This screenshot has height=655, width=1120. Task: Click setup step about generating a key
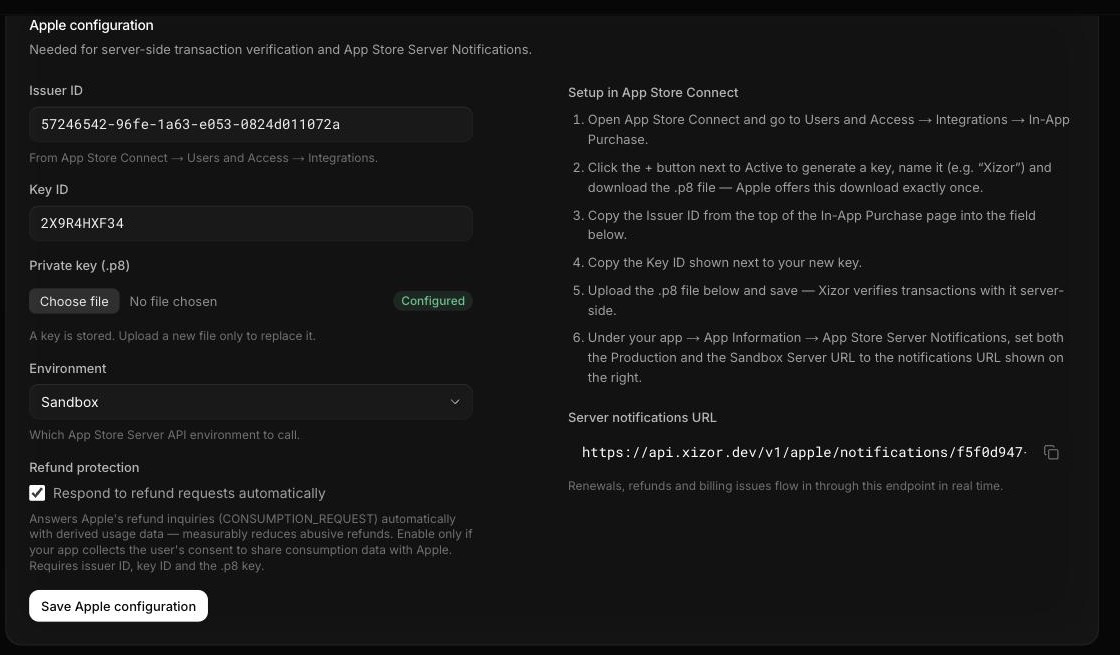tap(819, 177)
